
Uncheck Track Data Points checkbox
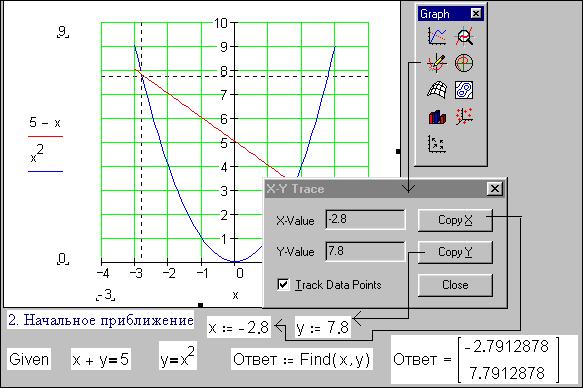(x=283, y=285)
